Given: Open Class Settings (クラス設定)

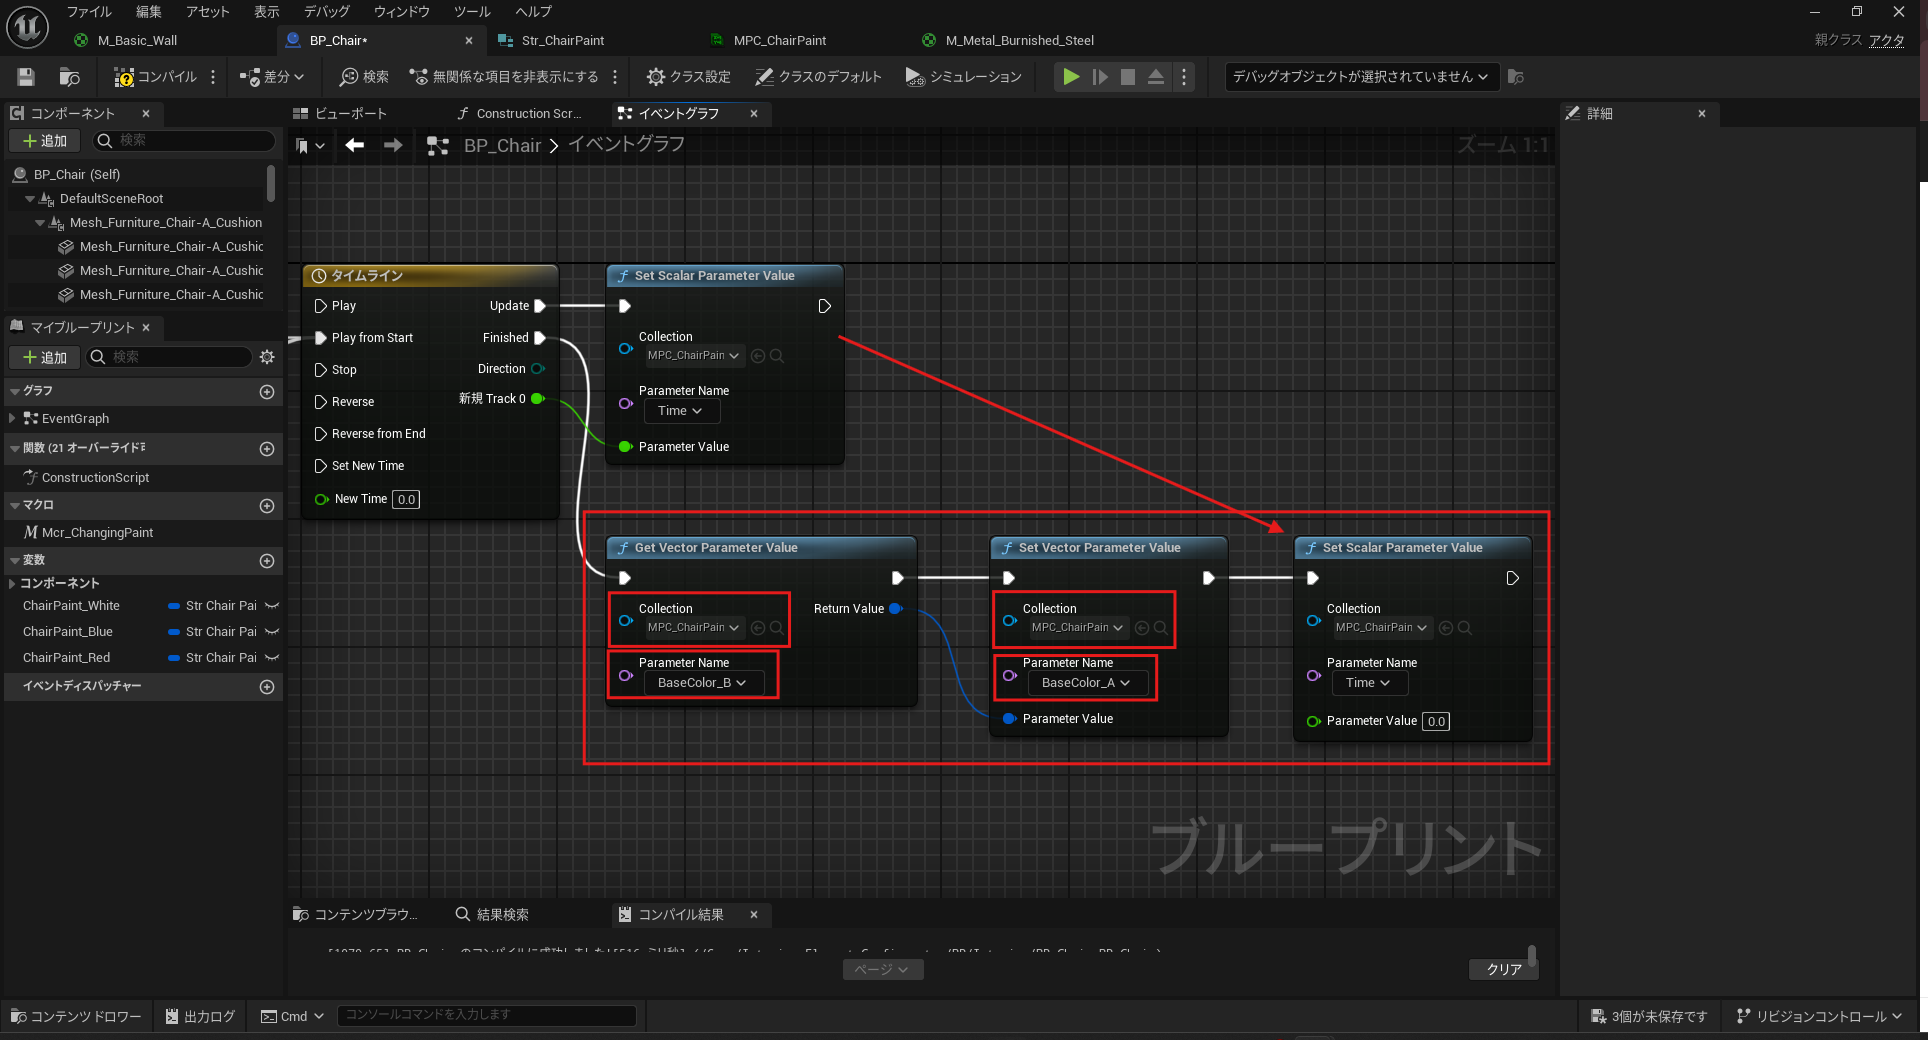Looking at the screenshot, I should tap(688, 77).
